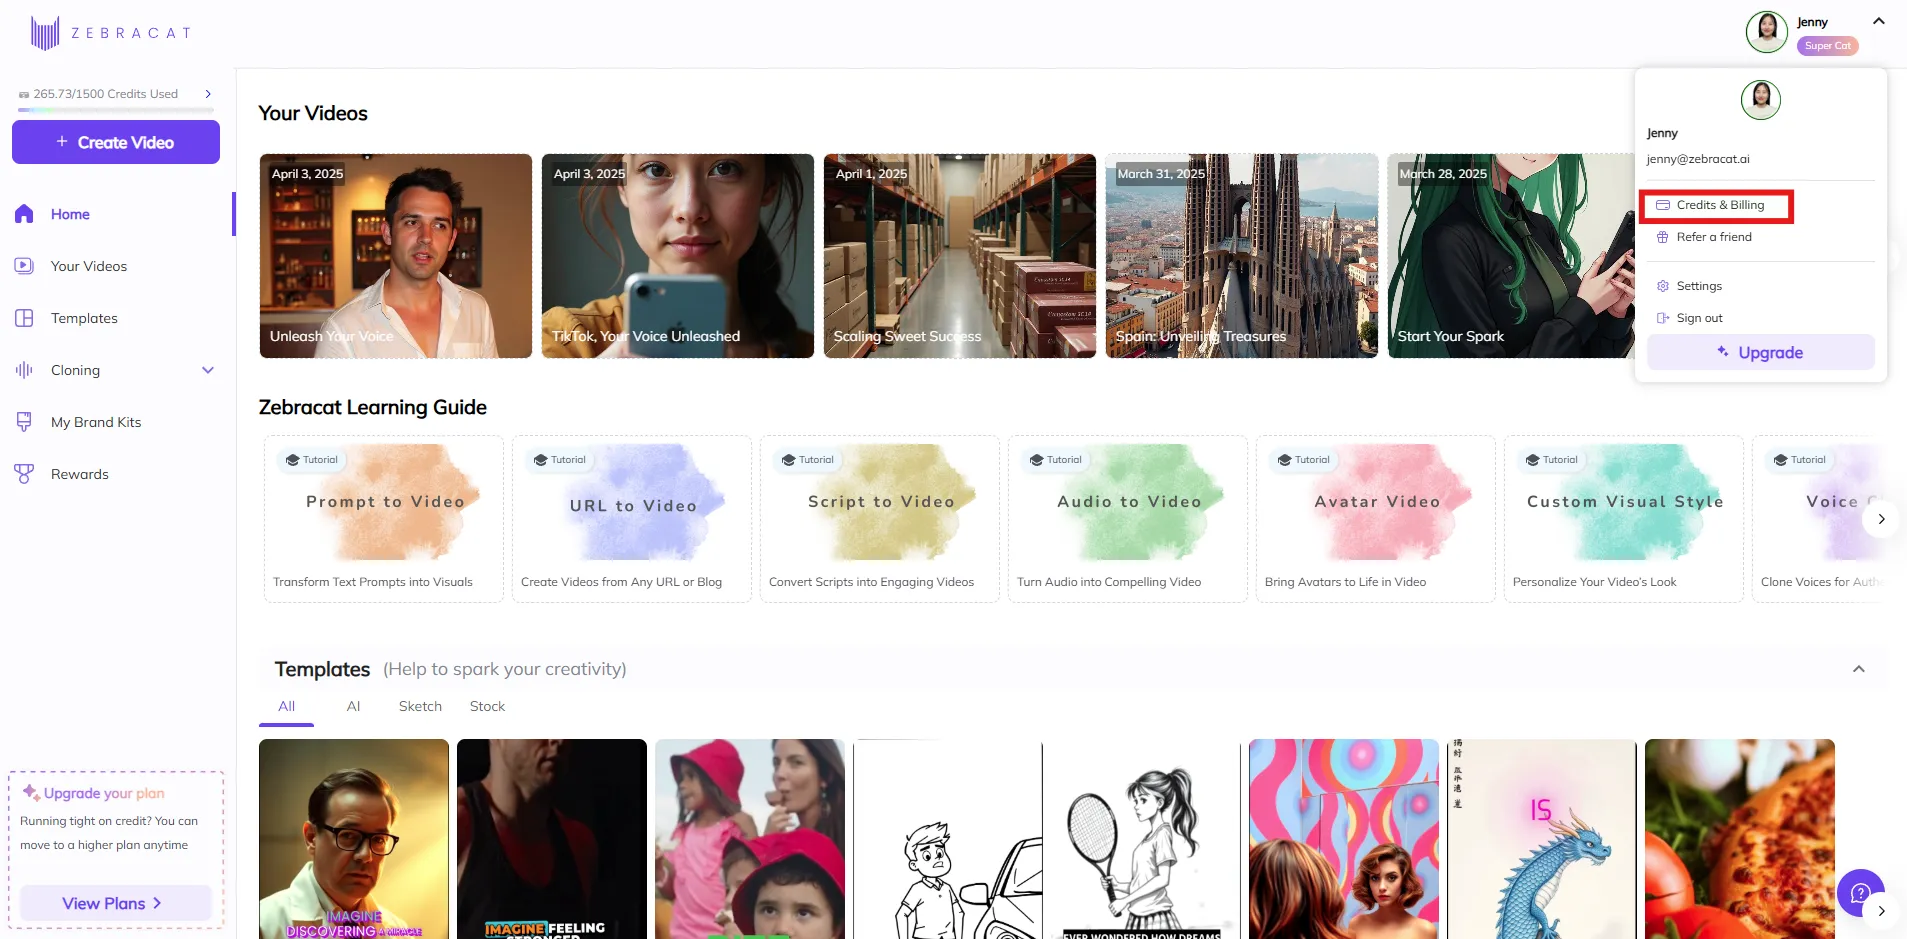1907x939 pixels.
Task: Click the Tutorial cap icon on Avatar Video
Action: [x=1285, y=460]
